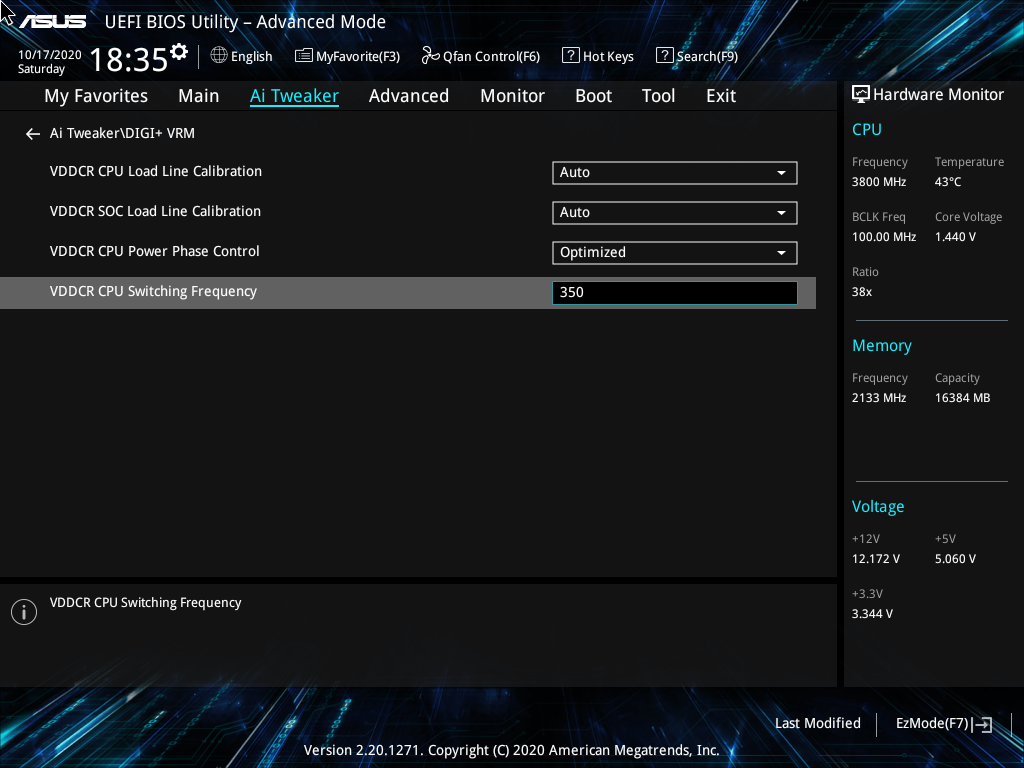Open MyFavorite(F3) text
The image size is (1024, 768).
[x=358, y=57]
